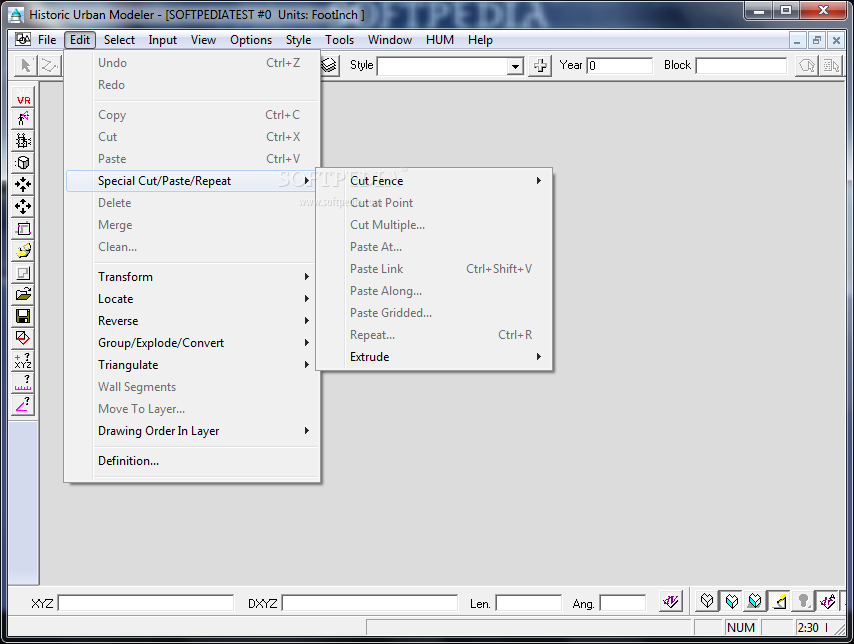Image resolution: width=854 pixels, height=644 pixels.
Task: Select Special Cut/Paste/Repeat menu entry
Action: [192, 180]
